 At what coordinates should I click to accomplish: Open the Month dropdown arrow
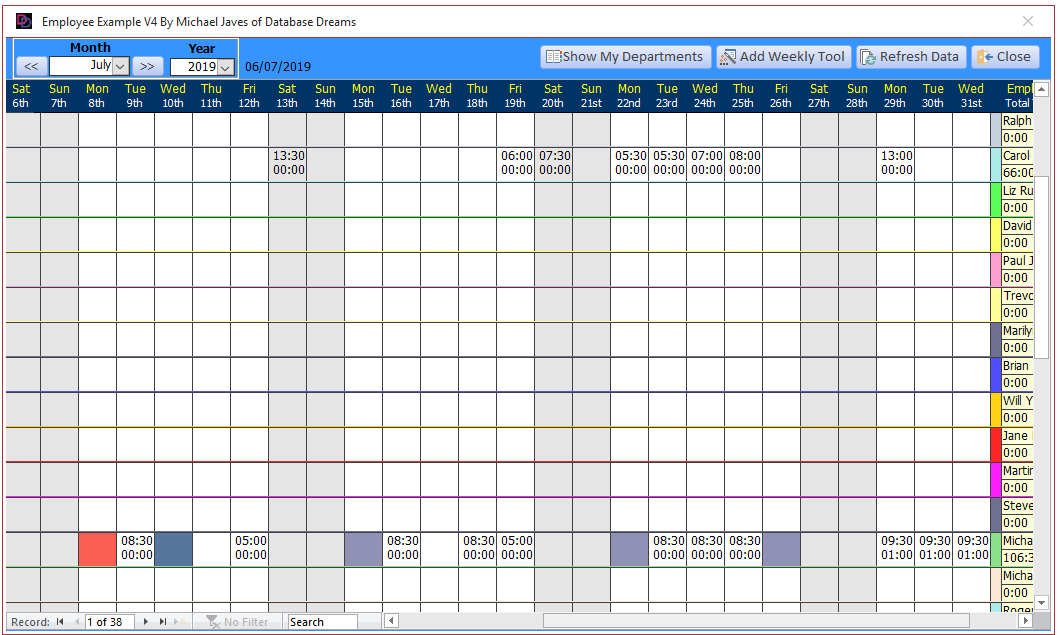[x=121, y=66]
